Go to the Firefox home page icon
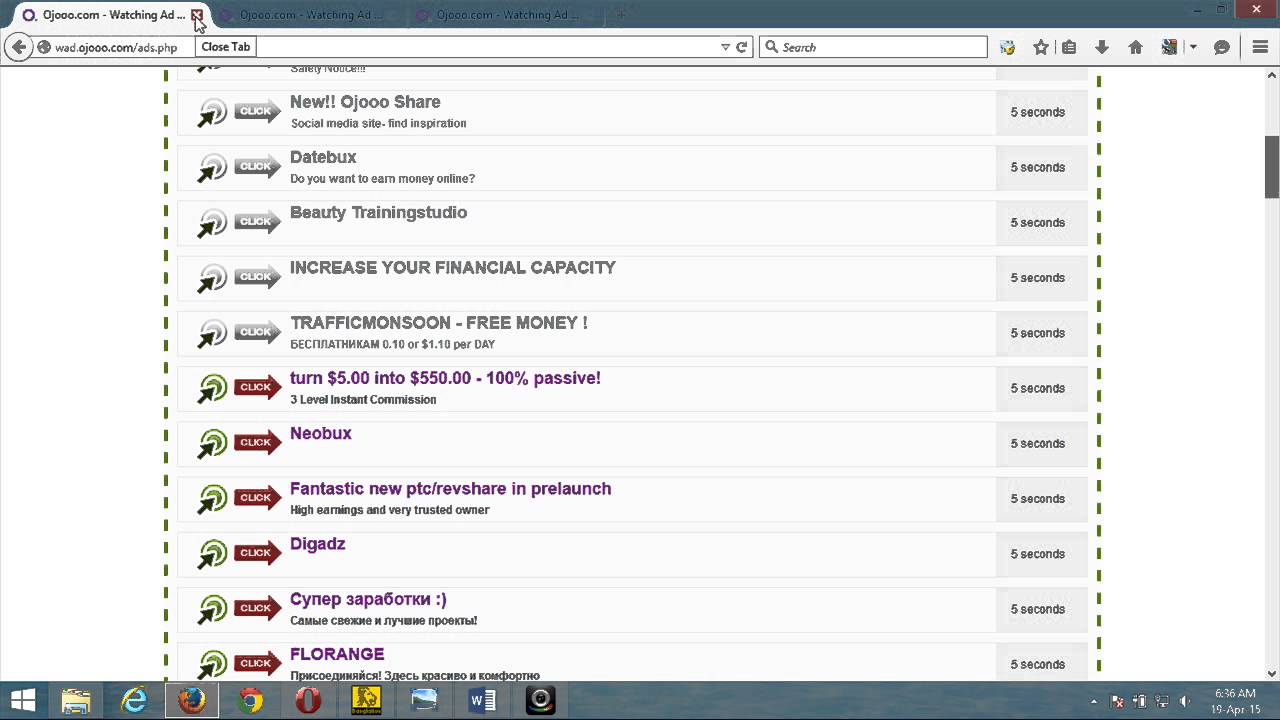 point(1135,47)
